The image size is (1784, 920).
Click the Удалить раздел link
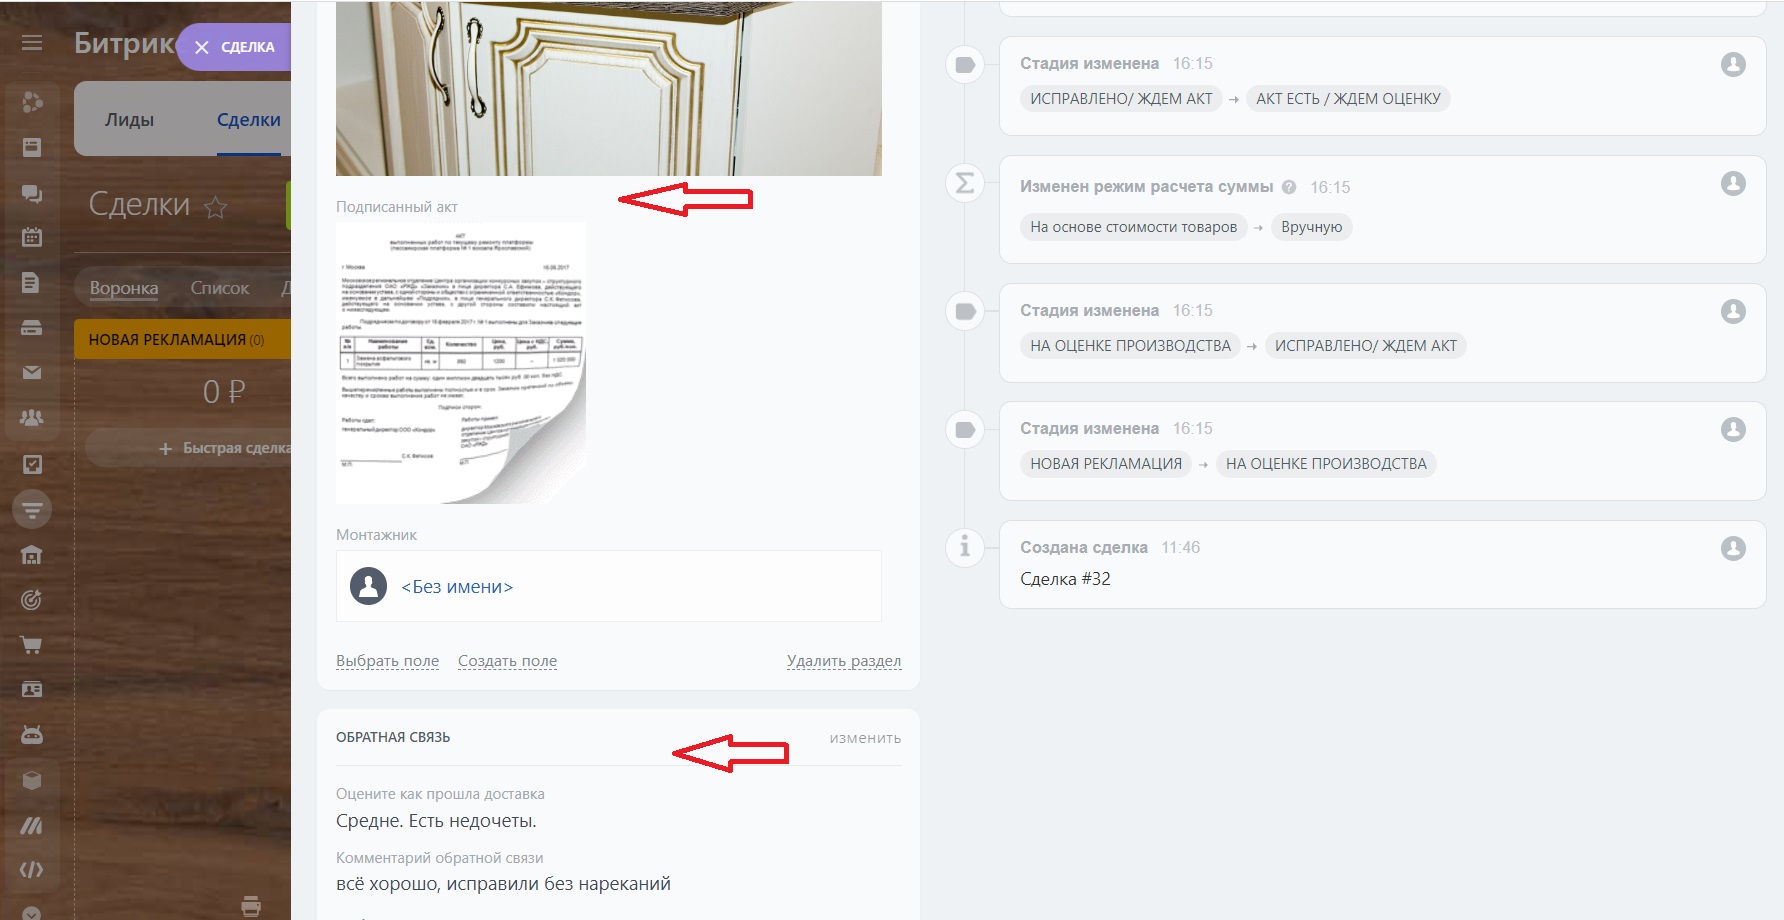[x=844, y=661]
